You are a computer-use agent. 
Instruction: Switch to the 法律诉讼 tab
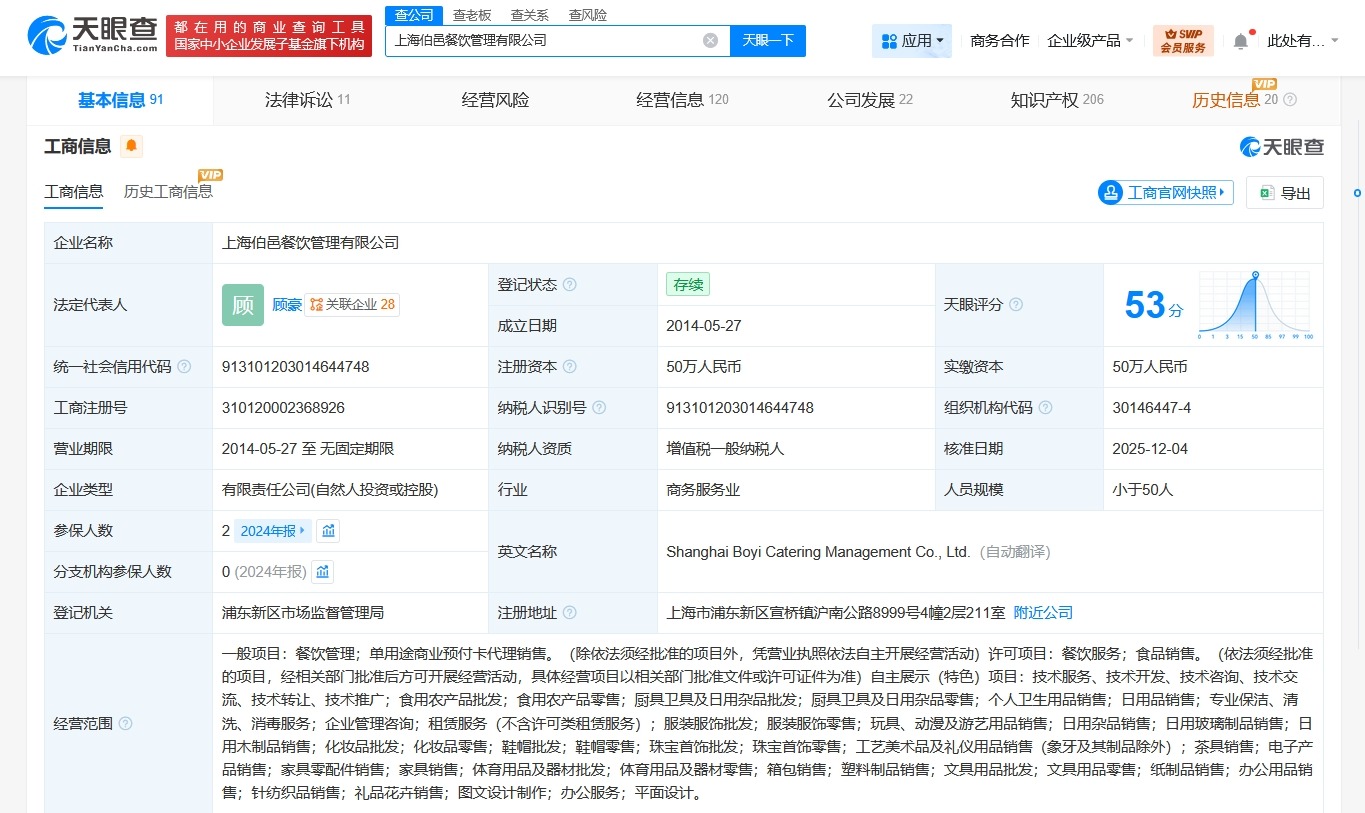[300, 100]
